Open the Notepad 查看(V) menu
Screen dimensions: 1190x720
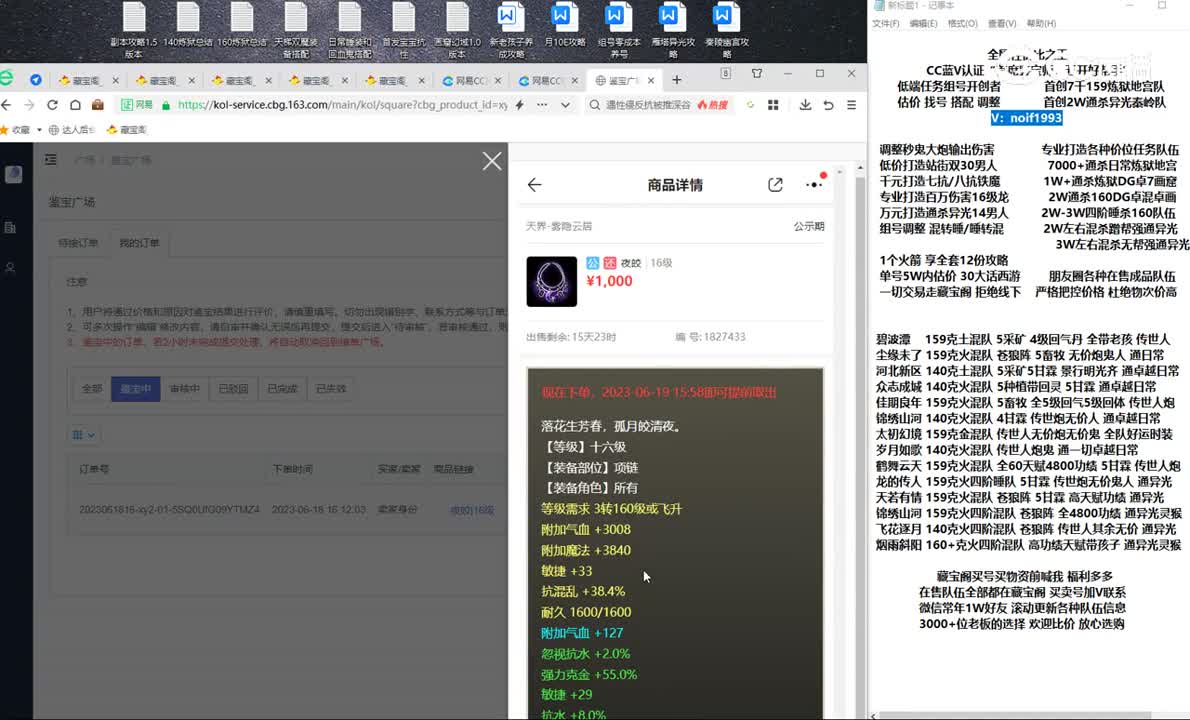click(1002, 24)
